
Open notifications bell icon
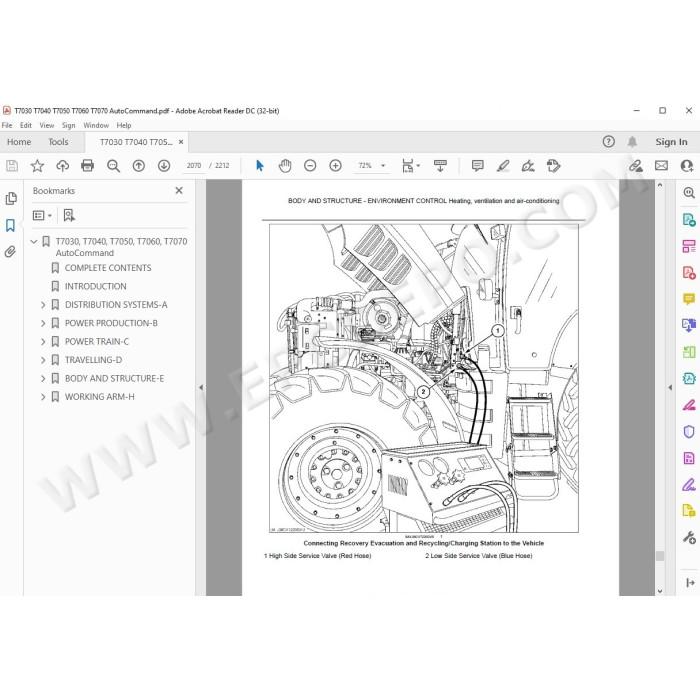point(632,142)
